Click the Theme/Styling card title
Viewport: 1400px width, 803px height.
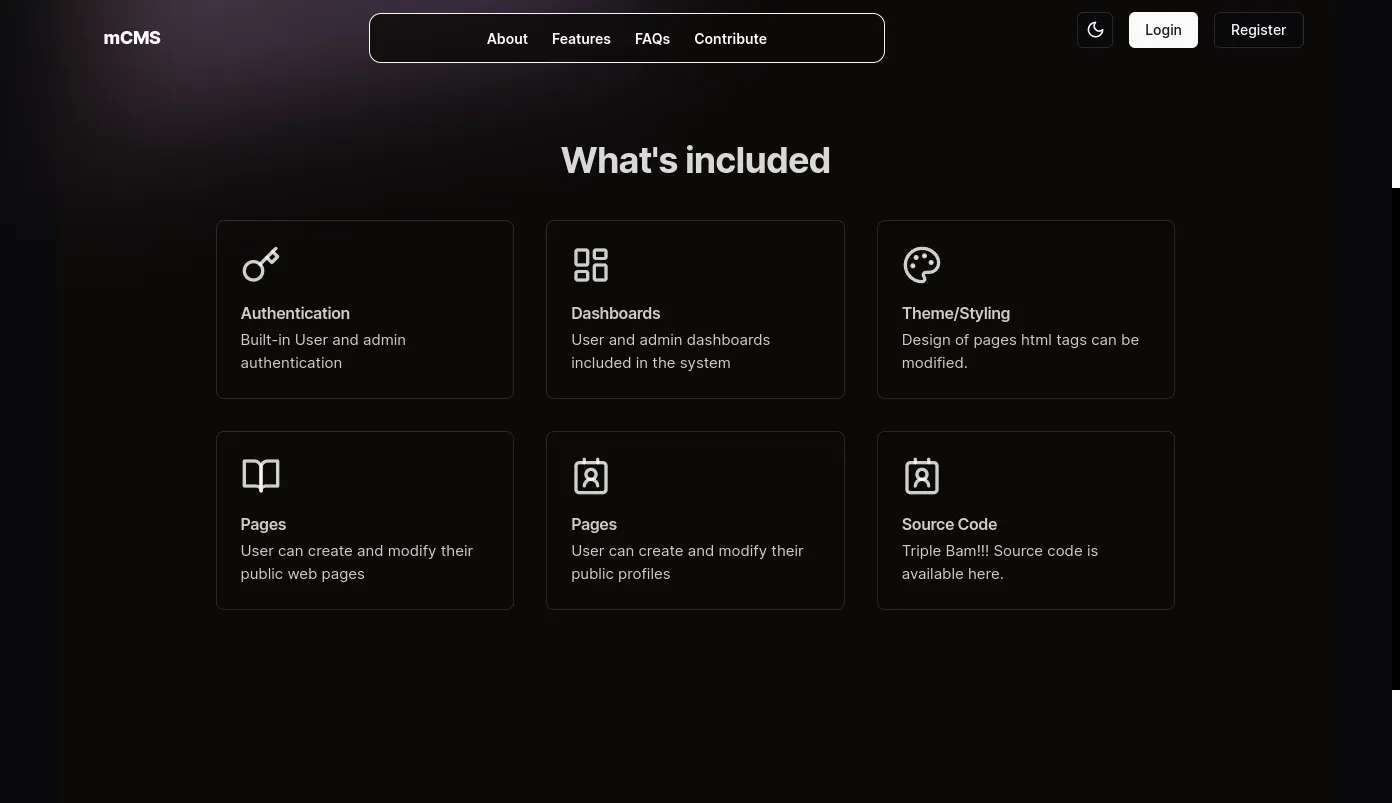pyautogui.click(x=955, y=313)
